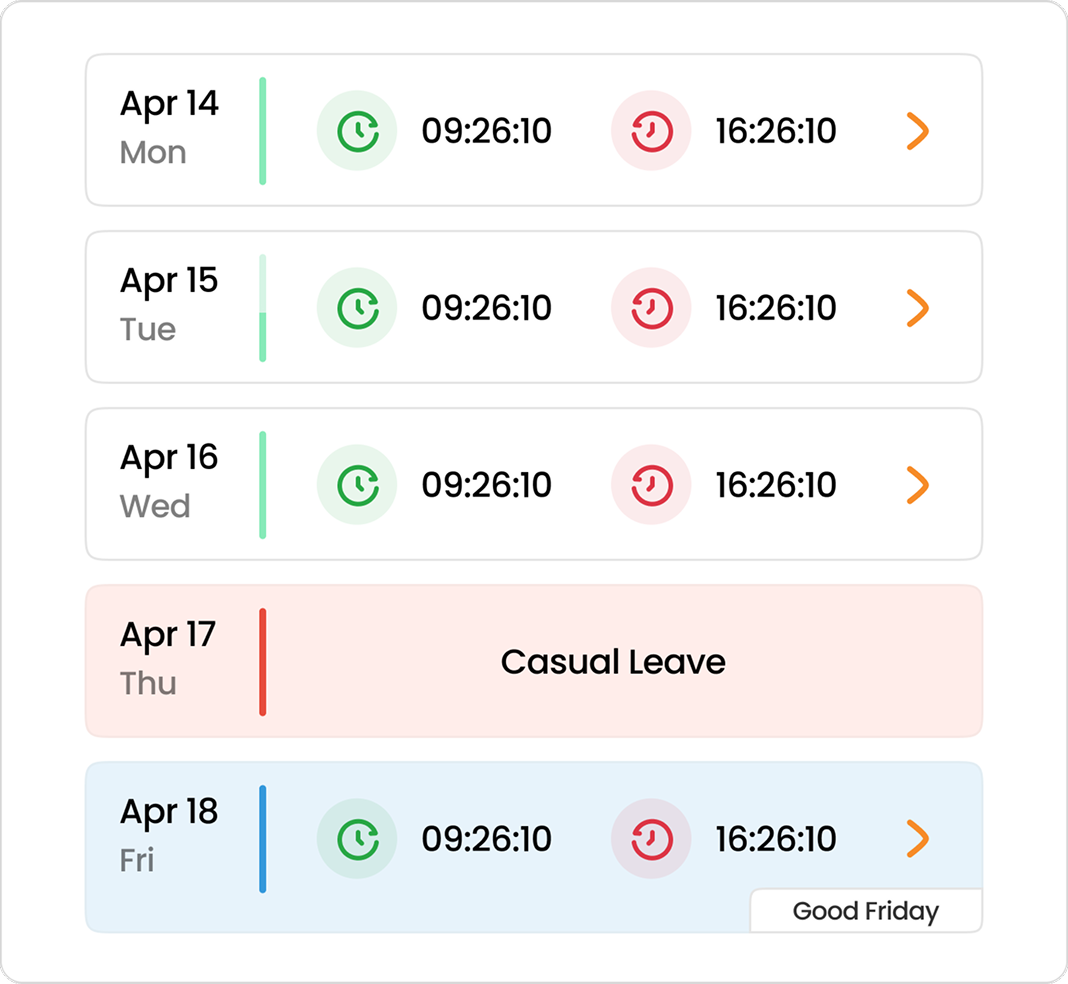Click the red clock-out icon for Apr 14
The image size is (1068, 984).
(651, 131)
